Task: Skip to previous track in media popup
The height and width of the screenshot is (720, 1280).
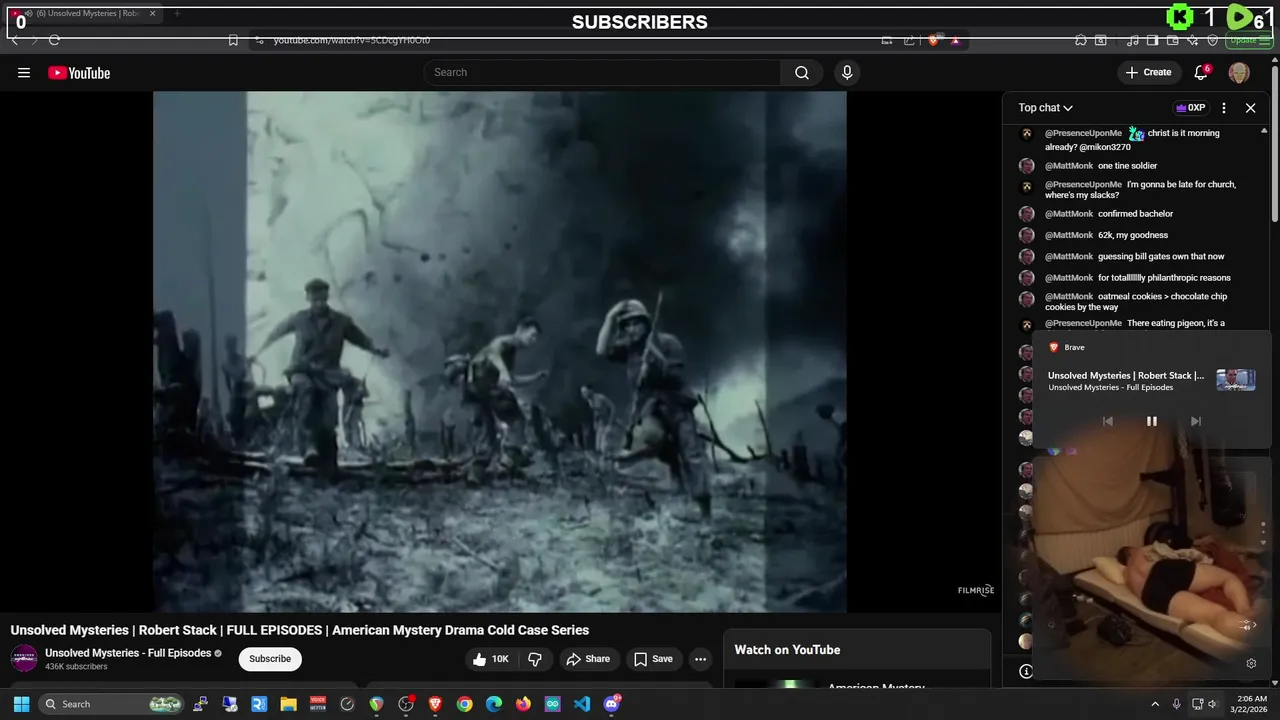Action: [1107, 421]
